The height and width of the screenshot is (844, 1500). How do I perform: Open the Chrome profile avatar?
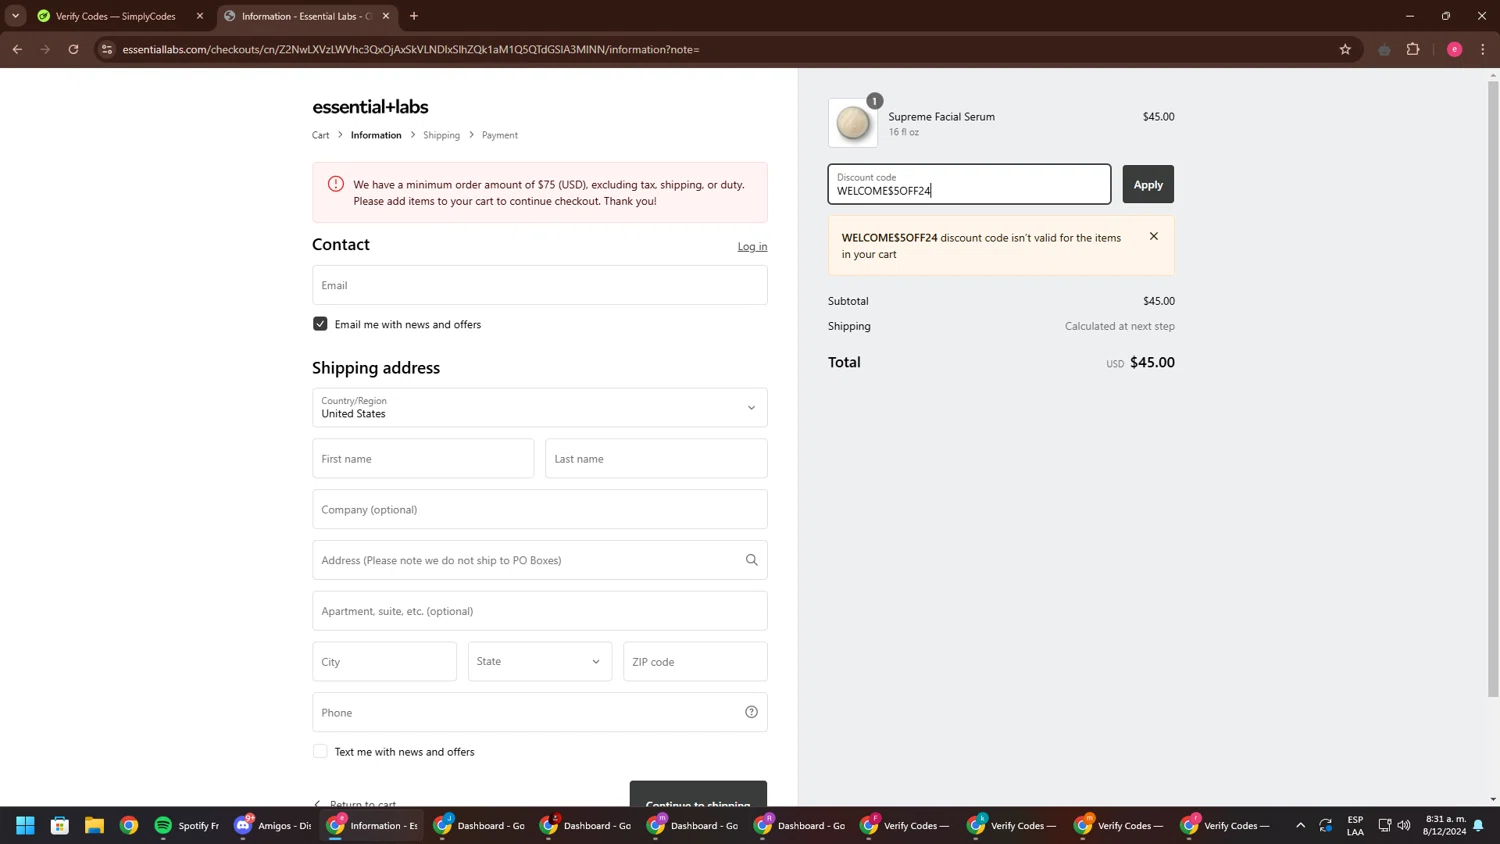pyautogui.click(x=1454, y=49)
